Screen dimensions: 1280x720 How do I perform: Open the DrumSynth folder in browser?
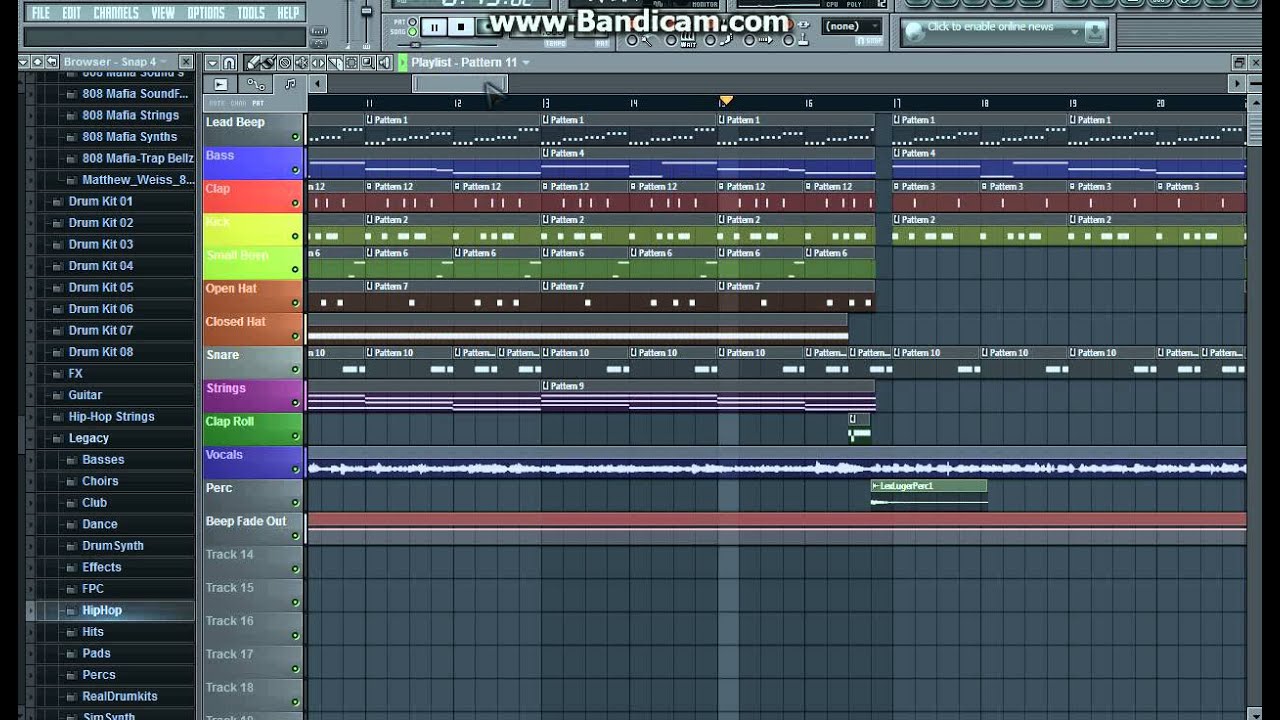click(112, 546)
